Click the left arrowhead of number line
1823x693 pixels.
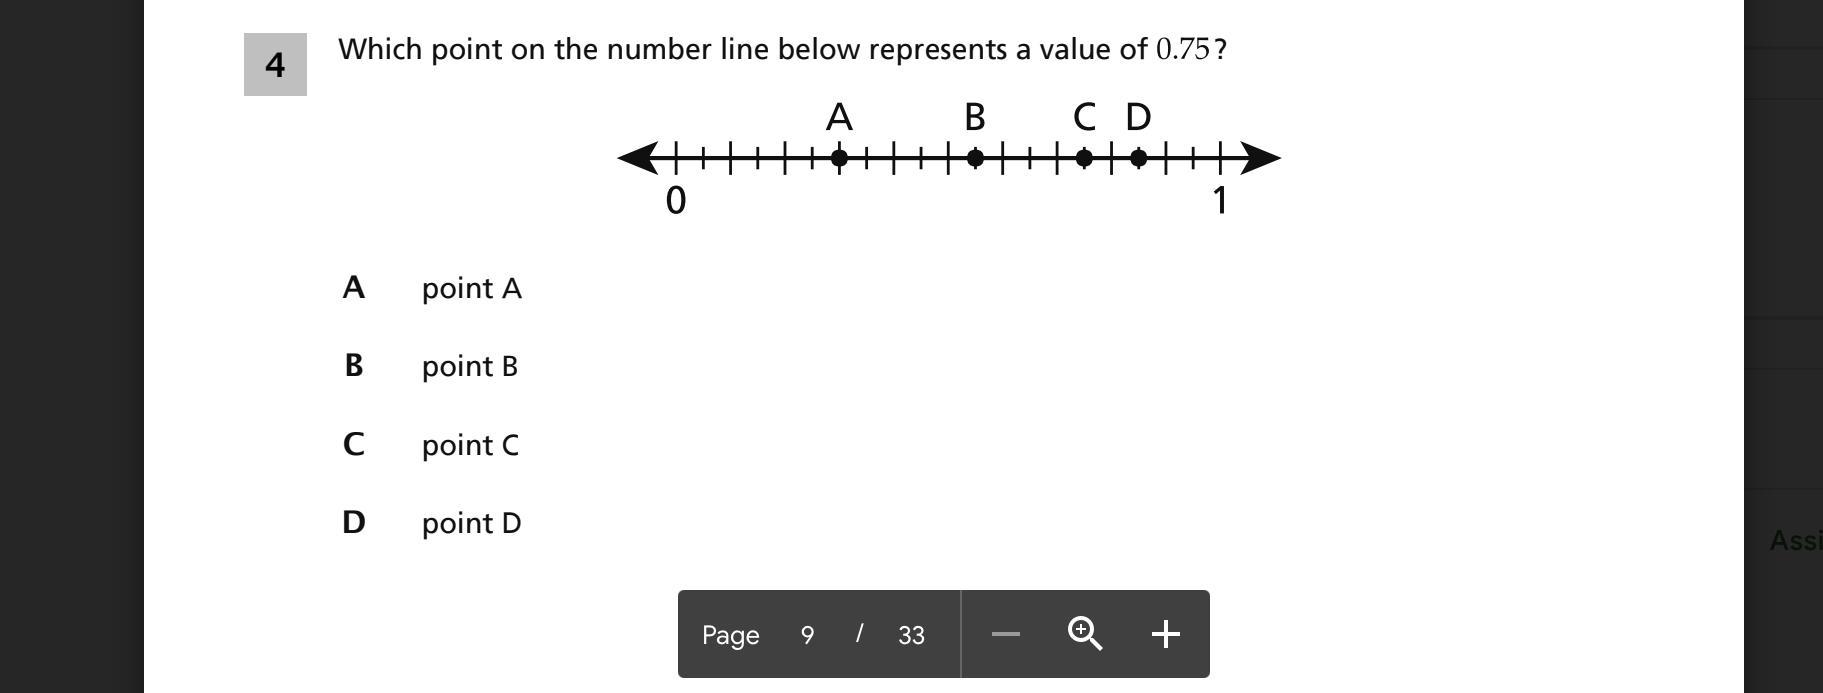click(x=636, y=157)
